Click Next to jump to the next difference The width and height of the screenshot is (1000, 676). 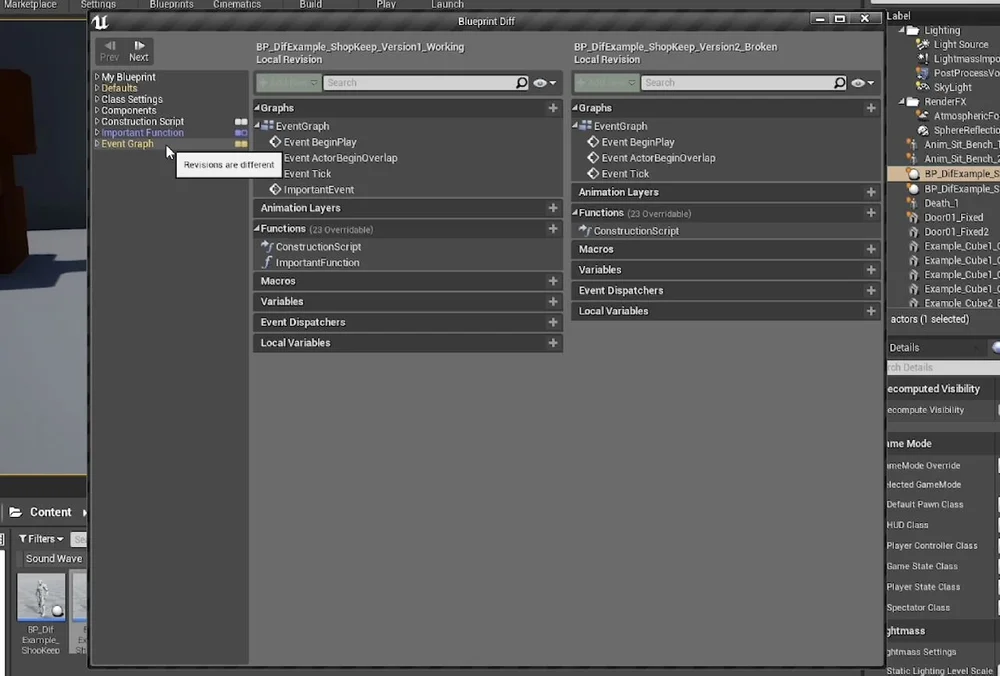[137, 50]
